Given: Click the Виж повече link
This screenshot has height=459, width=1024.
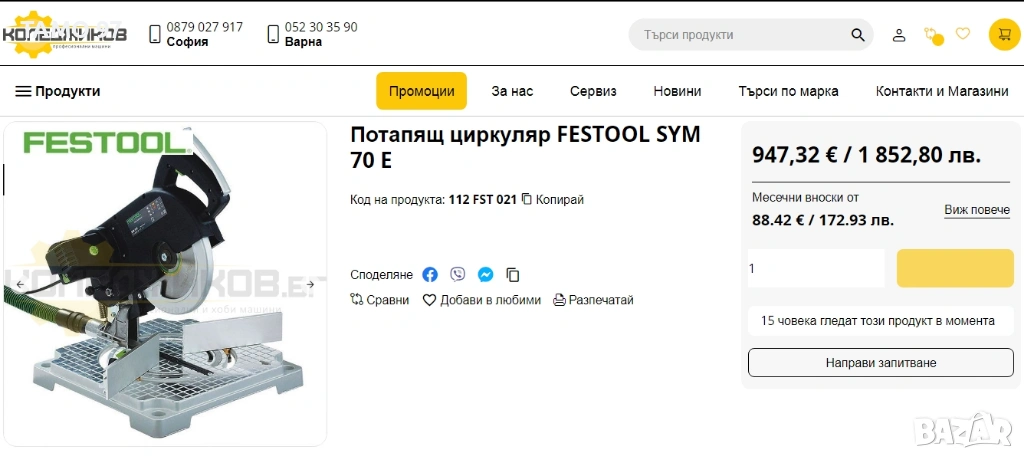Looking at the screenshot, I should [x=977, y=210].
